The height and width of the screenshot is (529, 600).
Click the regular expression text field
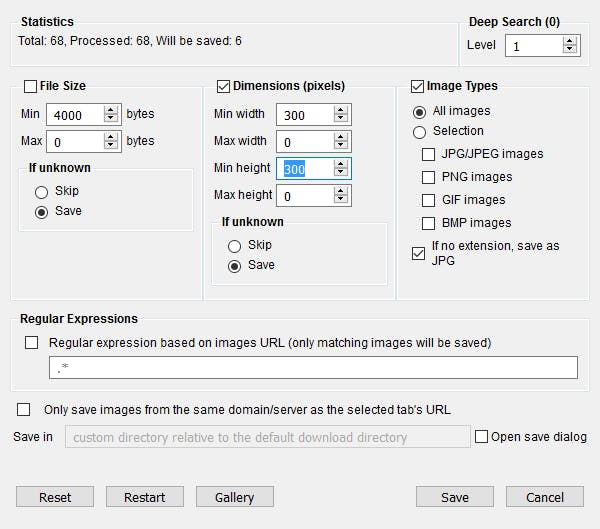click(313, 368)
